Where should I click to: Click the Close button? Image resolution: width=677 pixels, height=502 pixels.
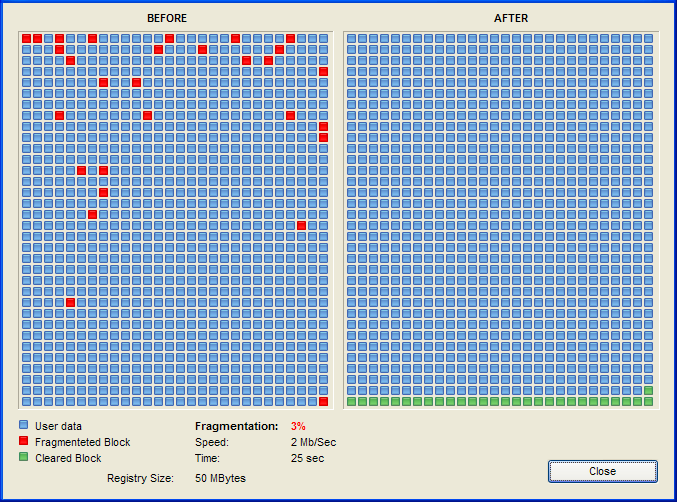coord(602,471)
